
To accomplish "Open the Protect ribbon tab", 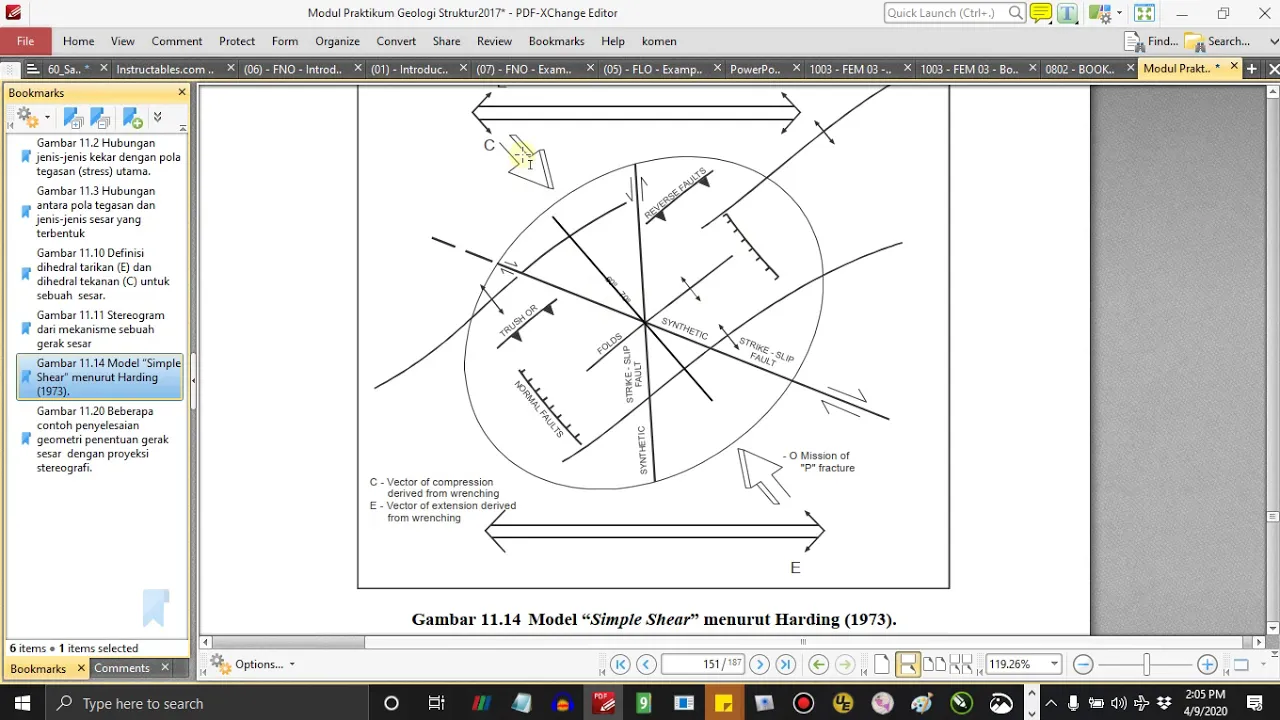I will coord(237,41).
